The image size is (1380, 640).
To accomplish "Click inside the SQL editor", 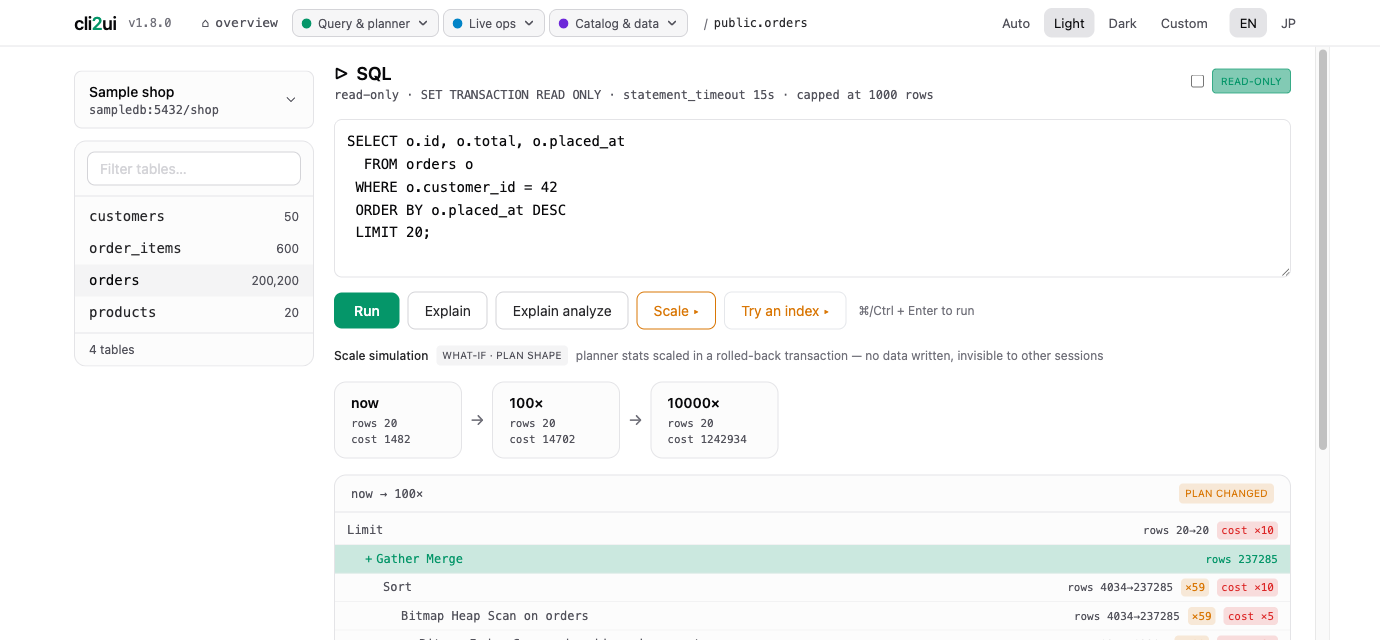I will pos(812,198).
